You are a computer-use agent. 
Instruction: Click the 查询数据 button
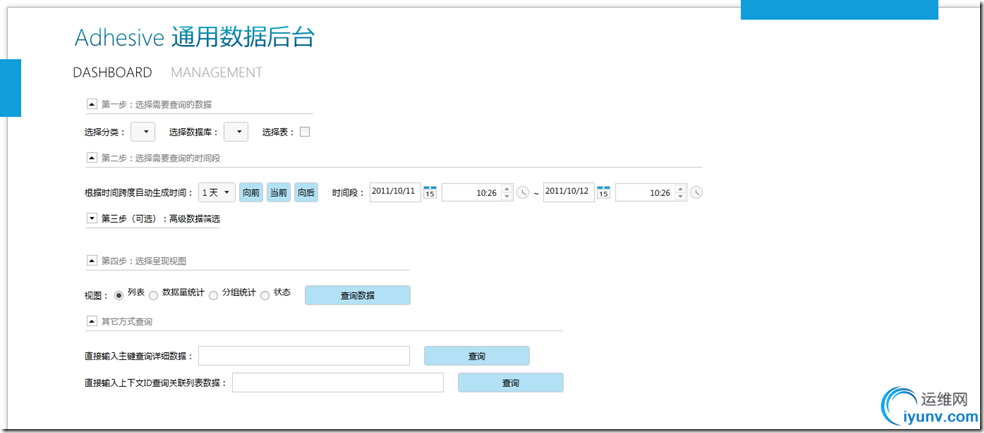tap(358, 296)
